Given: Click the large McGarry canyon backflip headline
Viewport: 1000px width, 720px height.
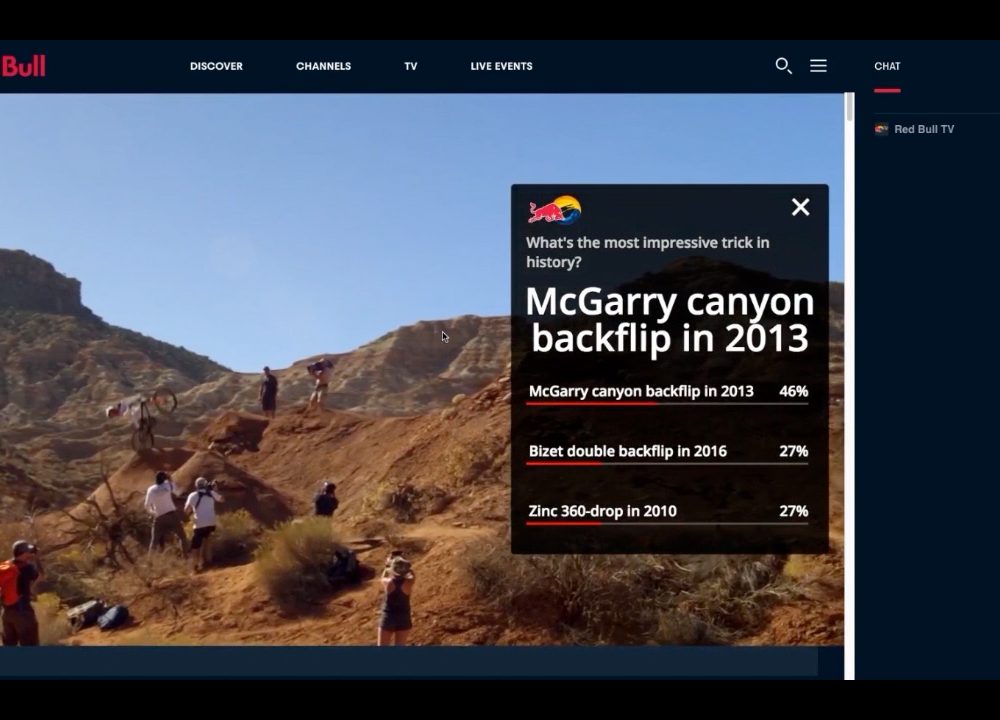Looking at the screenshot, I should click(670, 320).
